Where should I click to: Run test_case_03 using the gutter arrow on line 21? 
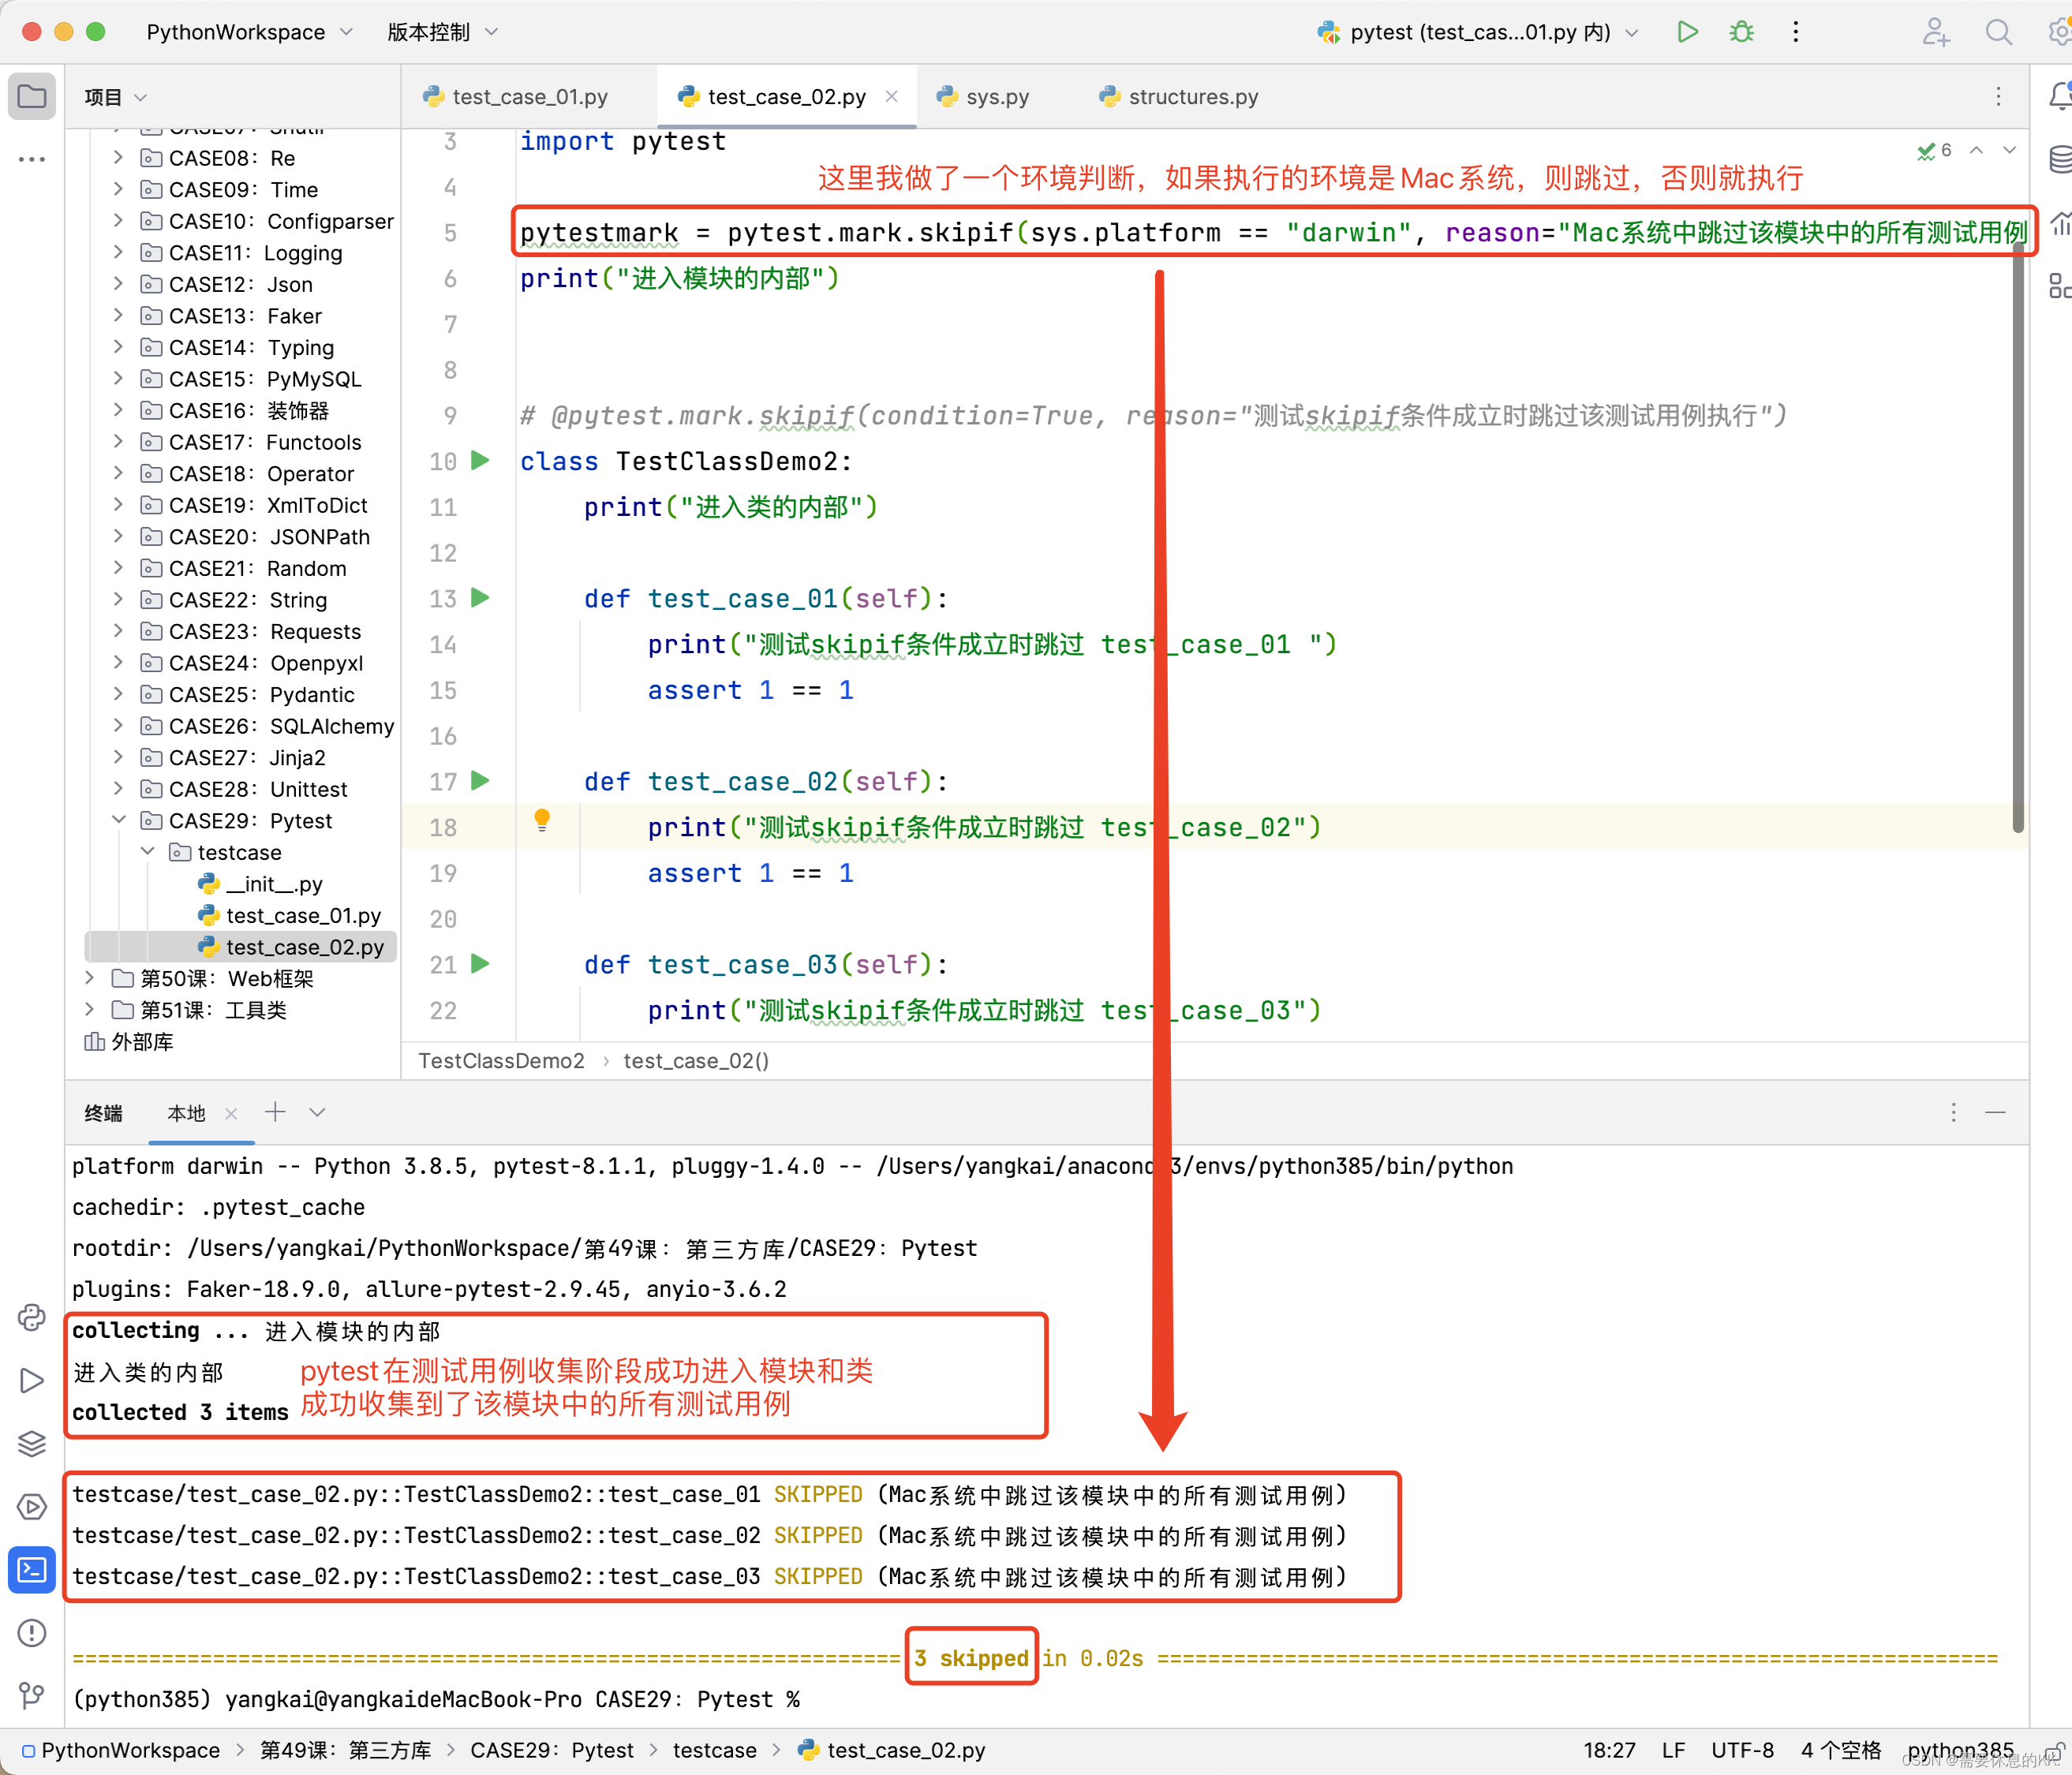pos(481,963)
